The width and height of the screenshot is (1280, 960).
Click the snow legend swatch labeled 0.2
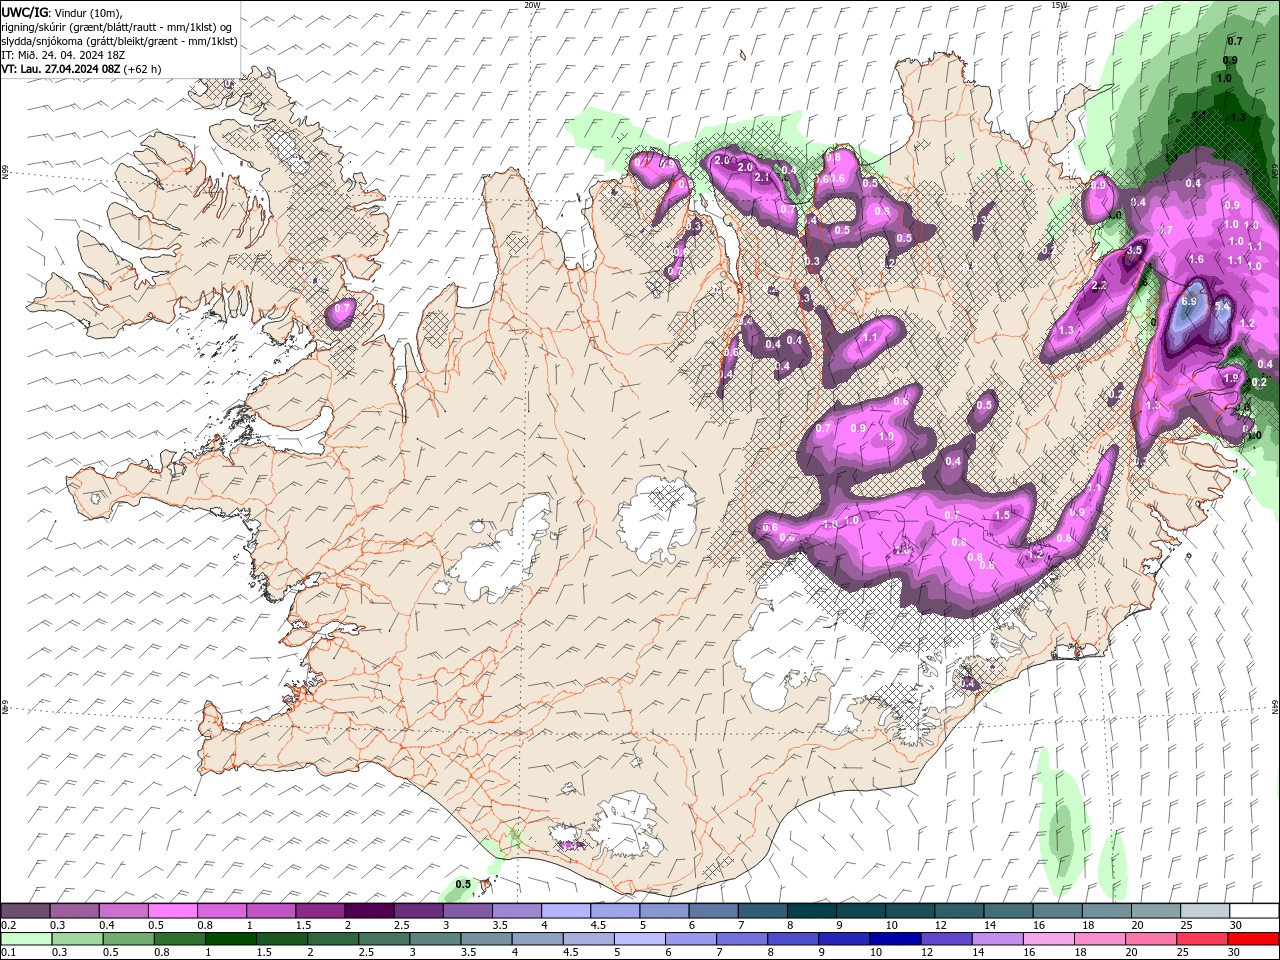point(25,911)
